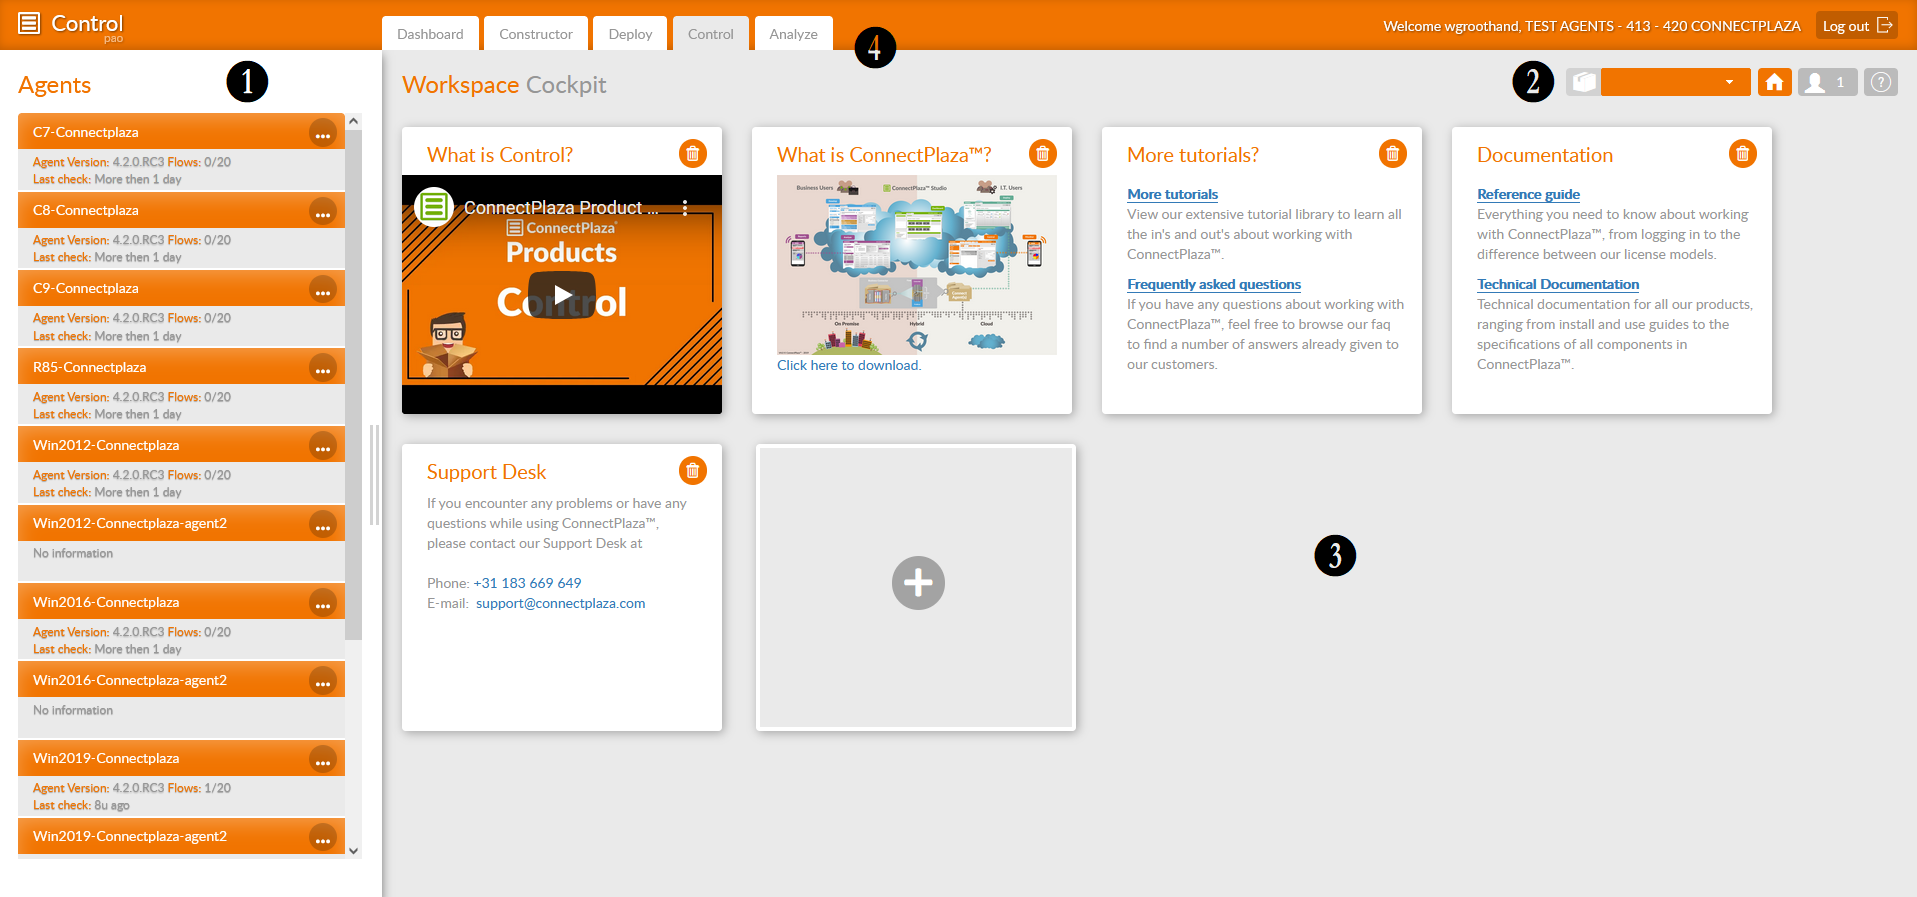Click the home icon in cockpit toolbar
The width and height of the screenshot is (1917, 897).
tap(1774, 82)
